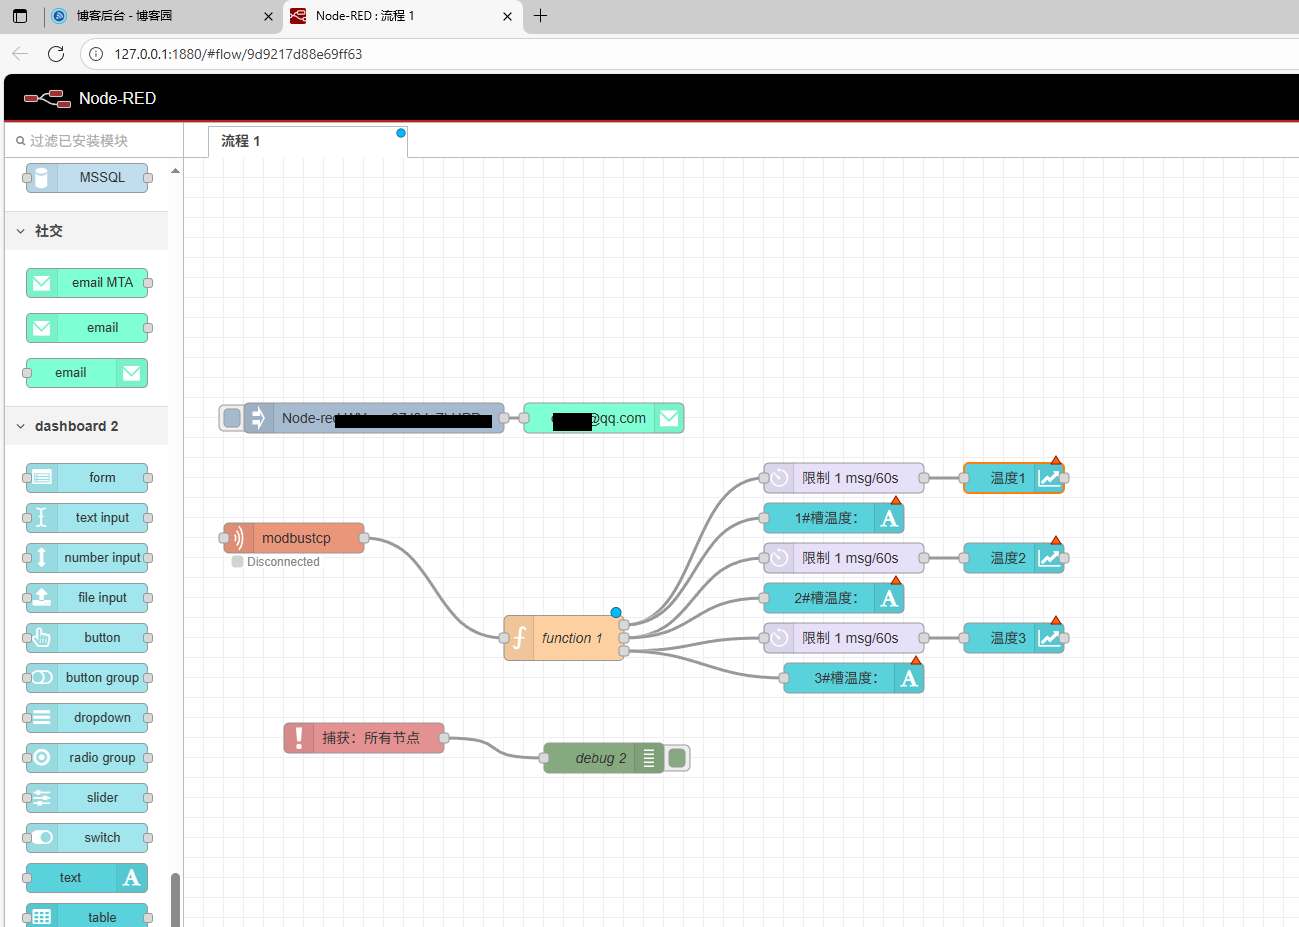Select the first 限制 1 msg/60s delay node
1299x927 pixels.
844,478
